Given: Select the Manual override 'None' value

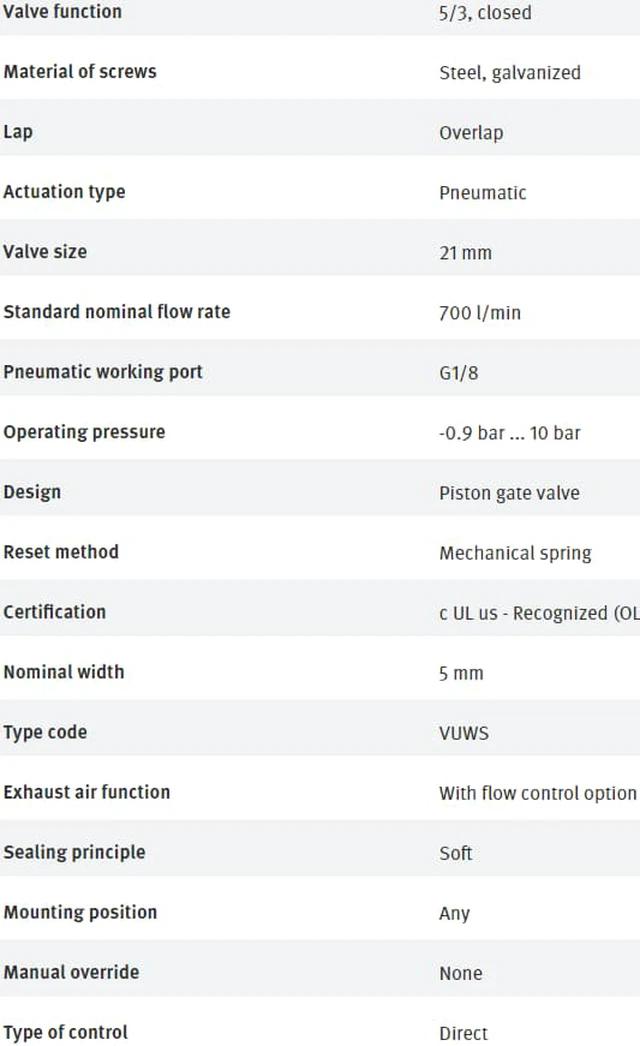Looking at the screenshot, I should (x=460, y=973).
